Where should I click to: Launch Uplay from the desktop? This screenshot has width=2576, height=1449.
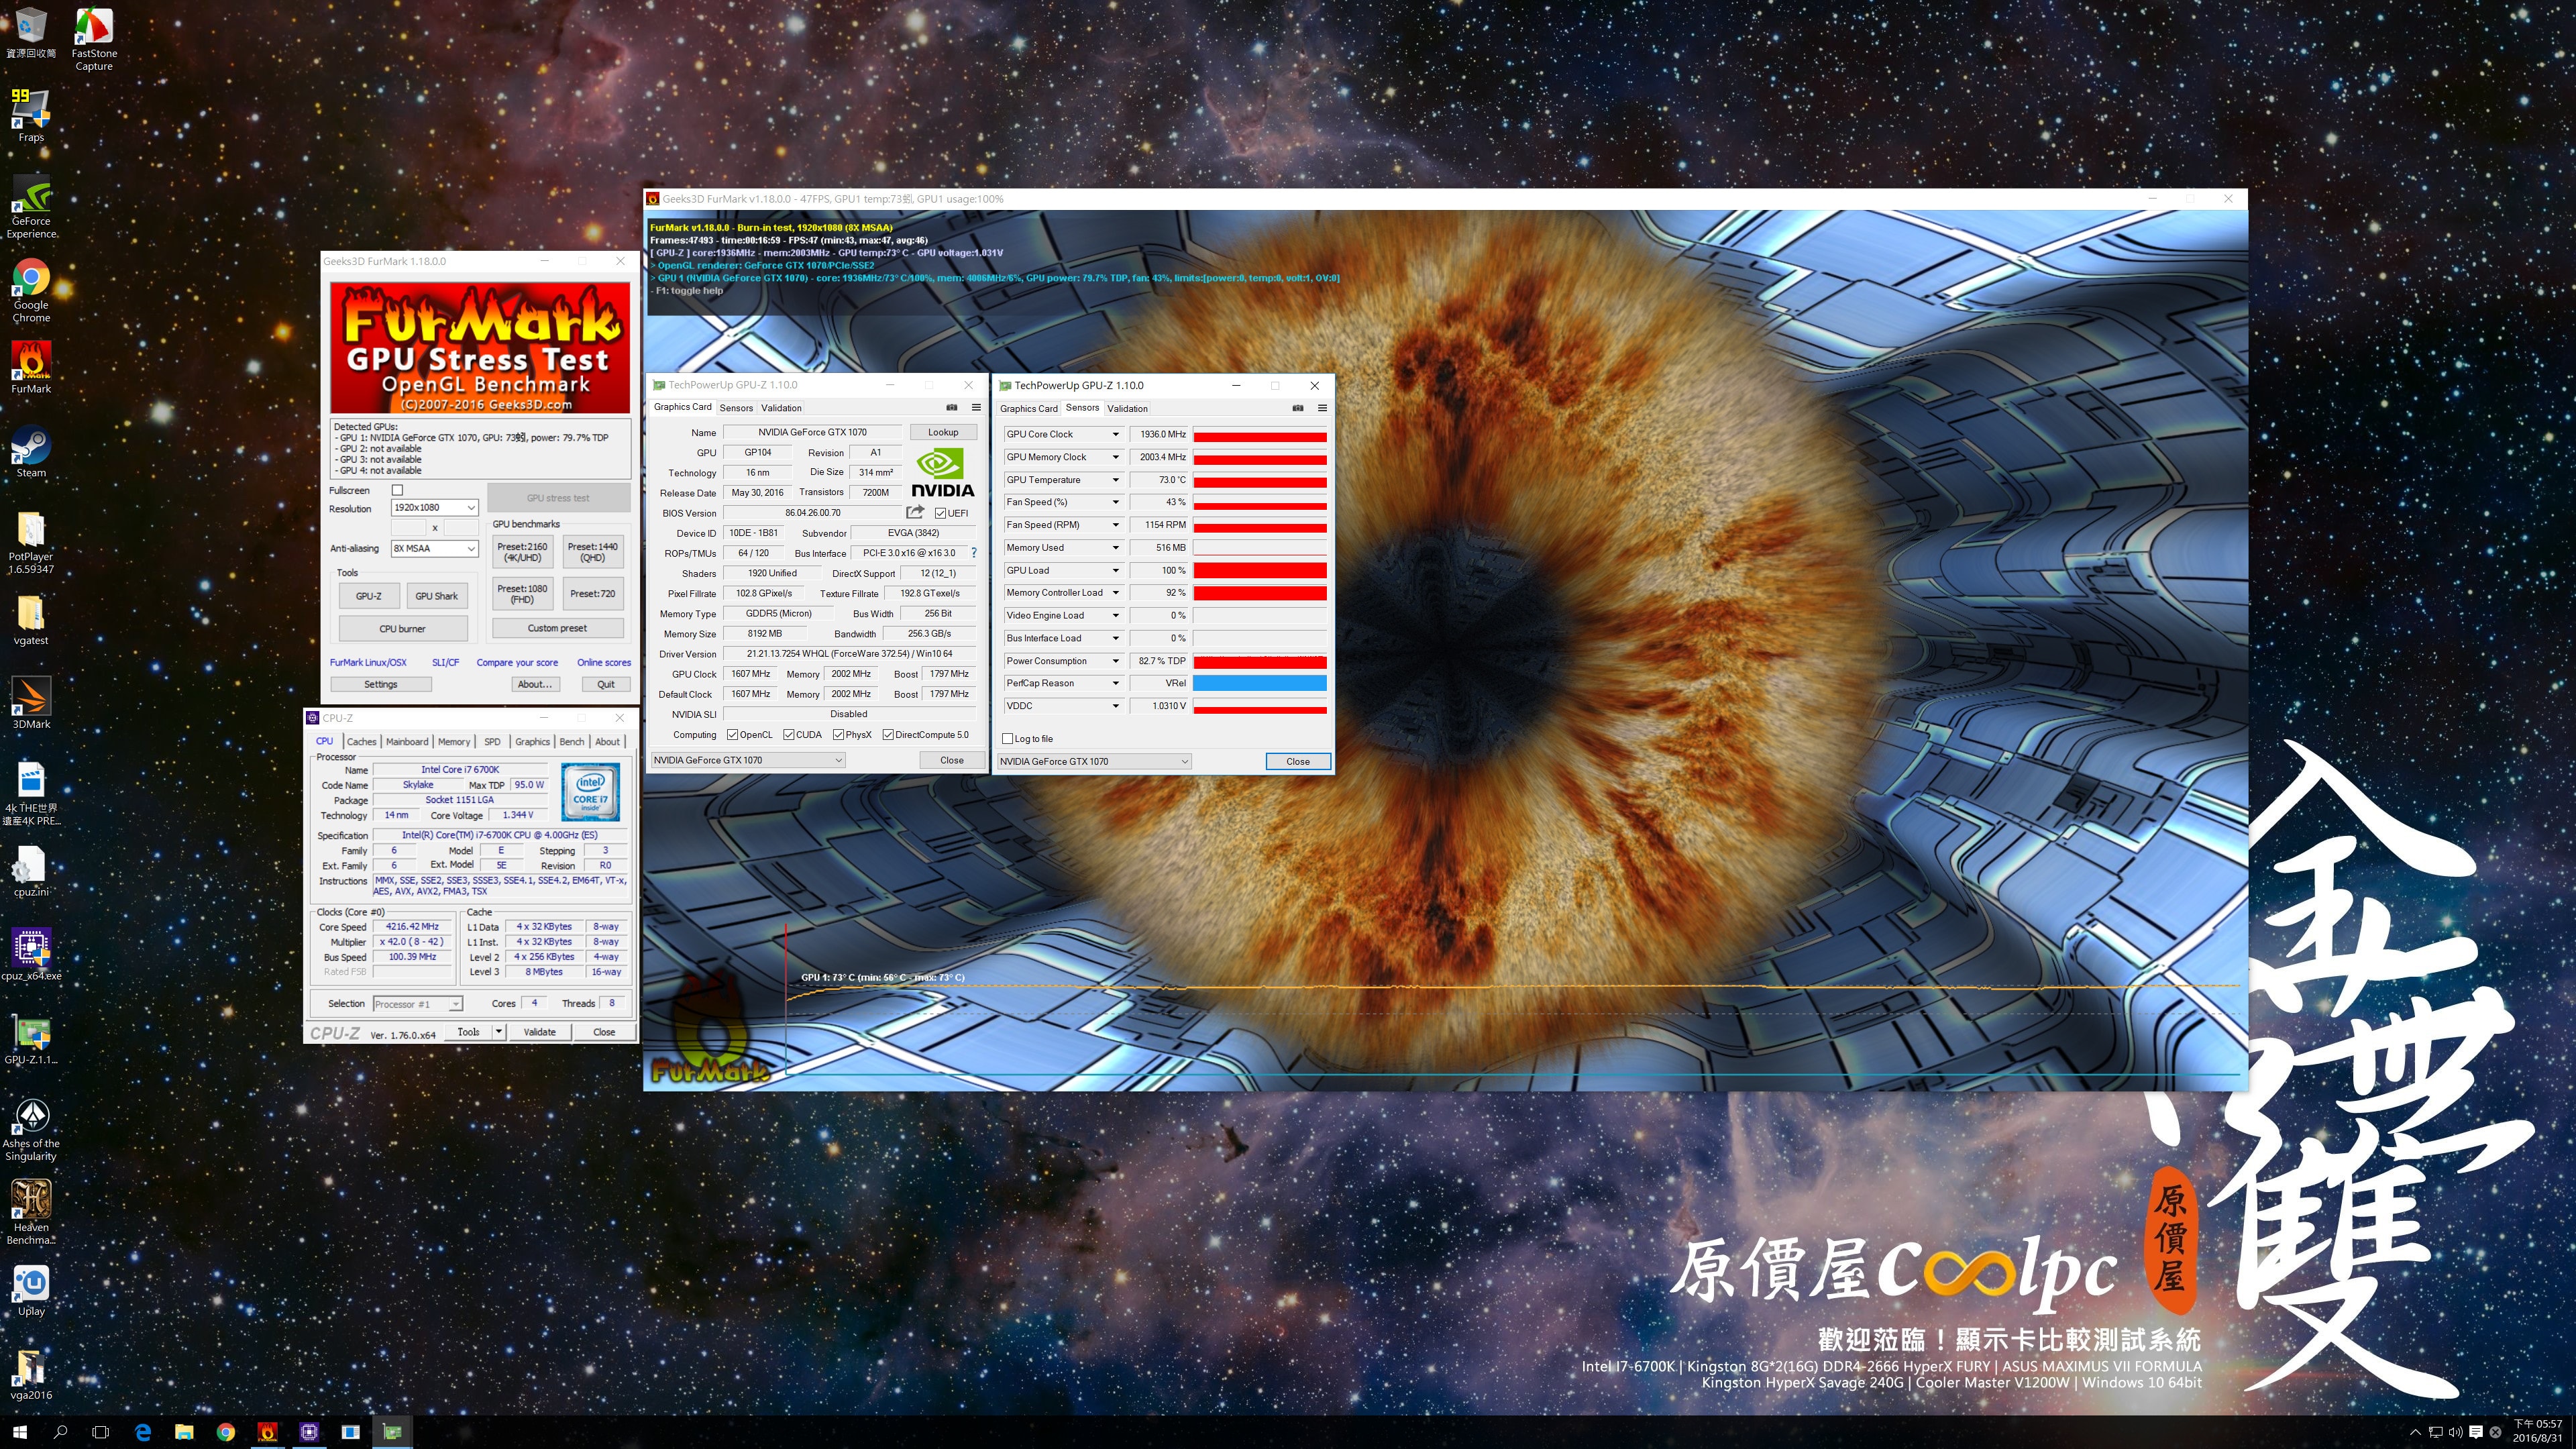point(31,1290)
